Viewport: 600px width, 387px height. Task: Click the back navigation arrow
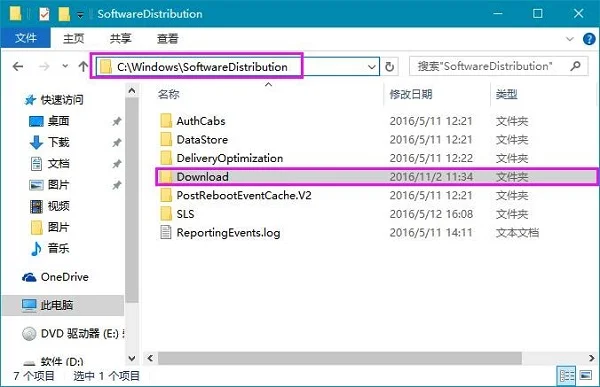18,67
